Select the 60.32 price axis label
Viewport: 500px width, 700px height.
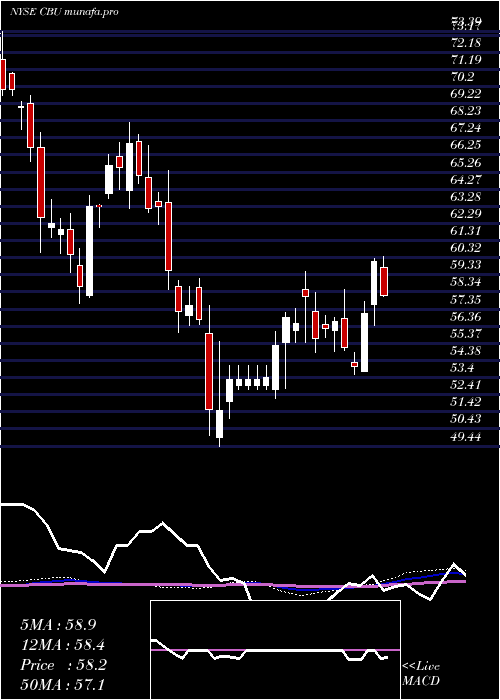(x=466, y=248)
